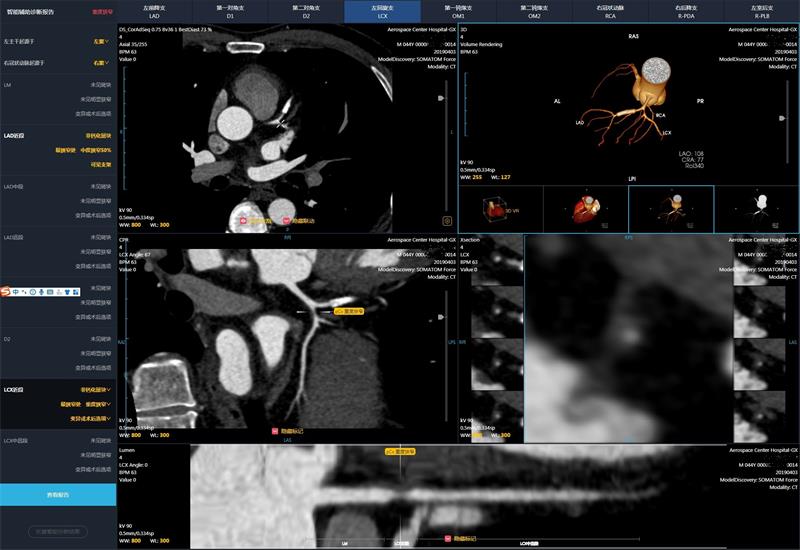Click the CPR view slider handle
800x550 pixels.
click(x=441, y=317)
